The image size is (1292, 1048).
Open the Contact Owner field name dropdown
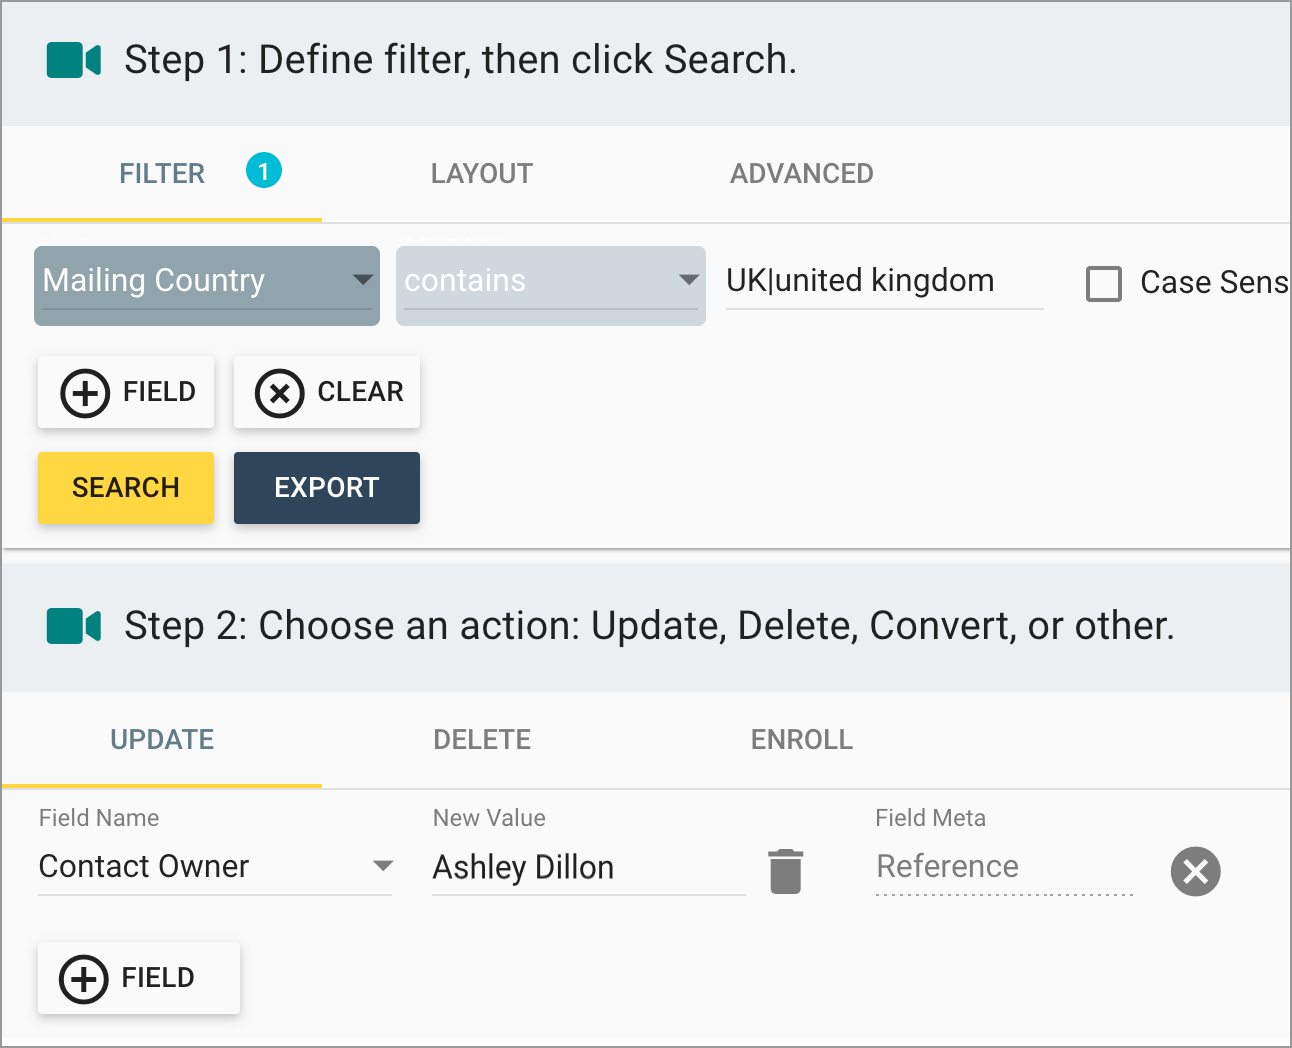click(383, 866)
